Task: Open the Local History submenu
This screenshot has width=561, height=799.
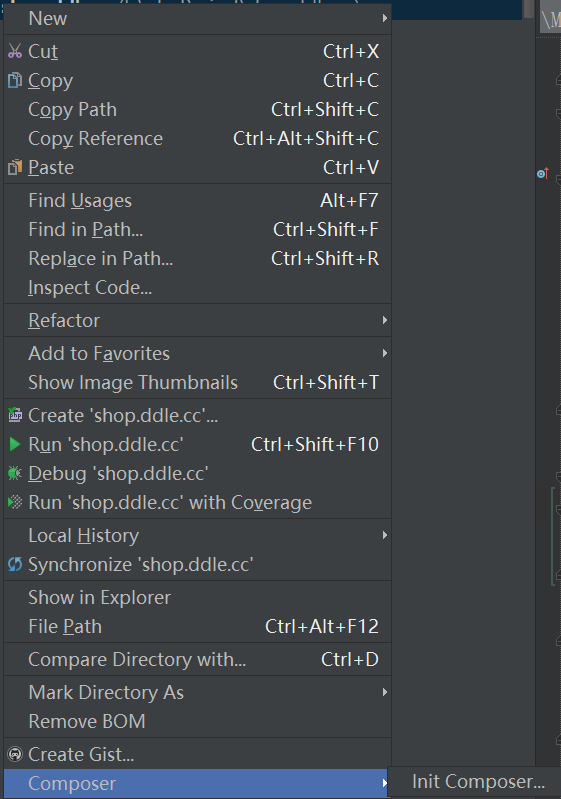Action: pos(198,535)
